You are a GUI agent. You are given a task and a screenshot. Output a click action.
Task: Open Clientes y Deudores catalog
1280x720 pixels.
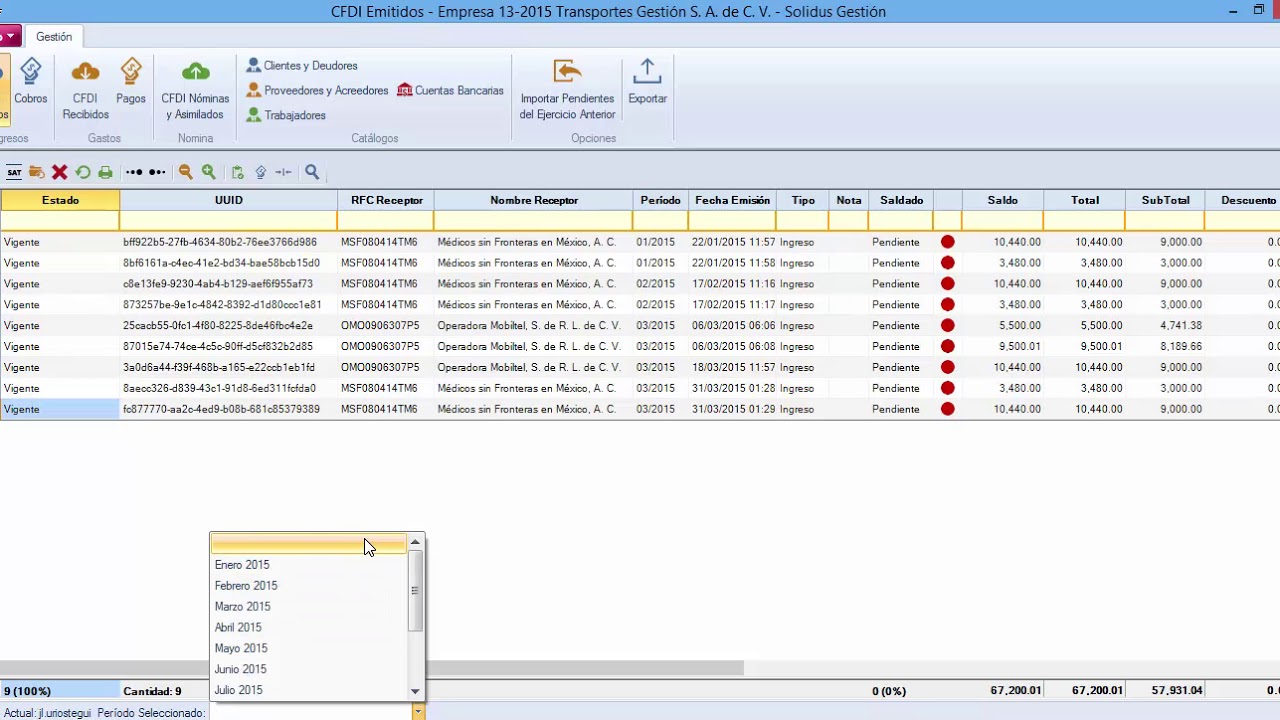[x=302, y=66]
